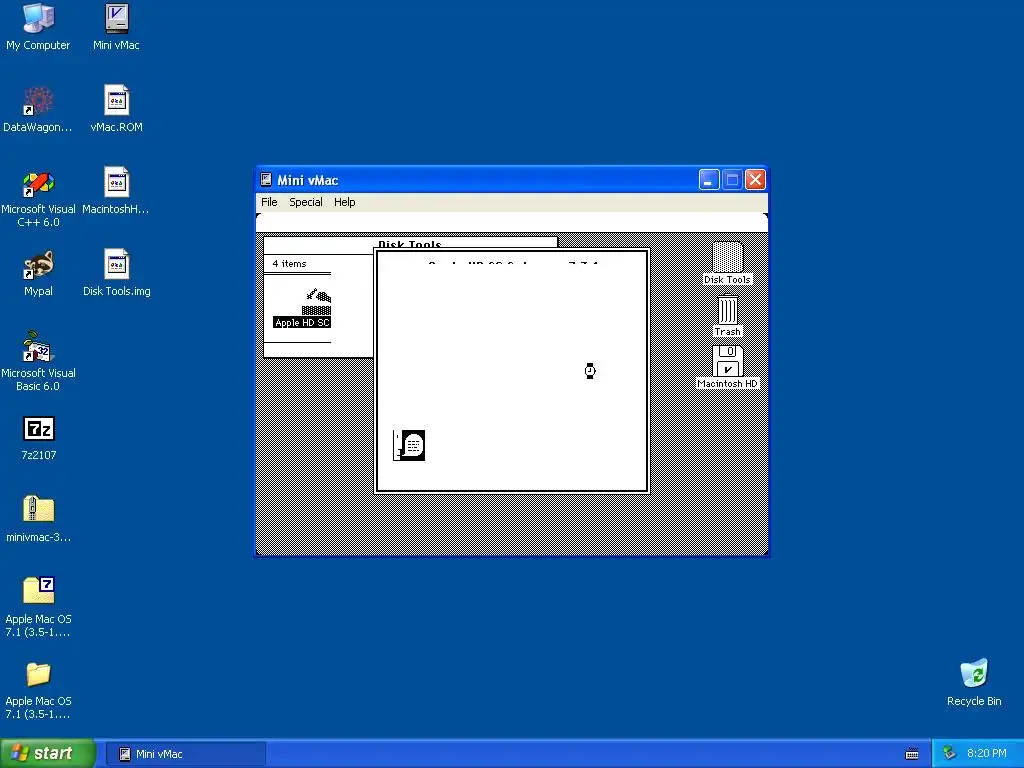Open Microsoft Visual C++ 6.0 shortcut
Image resolution: width=1024 pixels, height=768 pixels.
(x=38, y=198)
